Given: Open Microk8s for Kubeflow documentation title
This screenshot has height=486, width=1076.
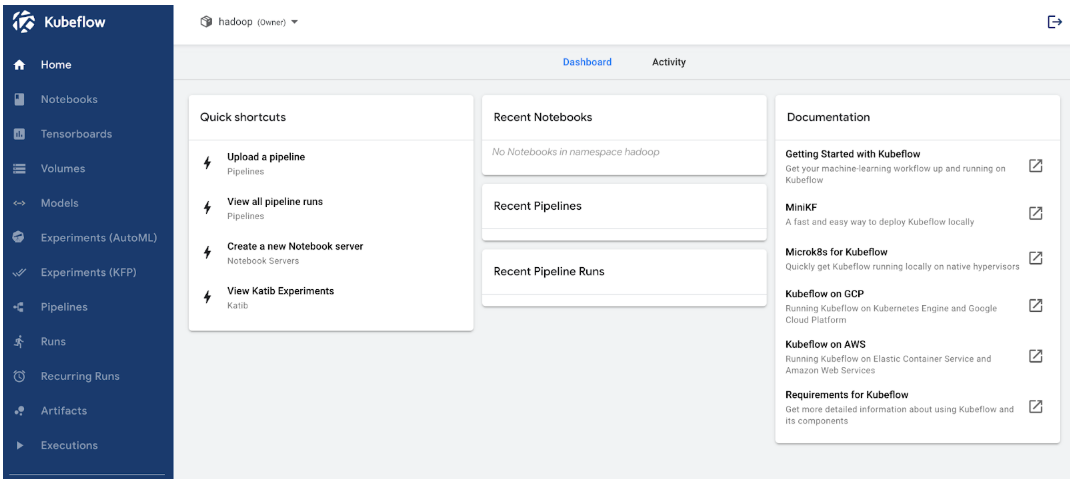Looking at the screenshot, I should point(837,252).
